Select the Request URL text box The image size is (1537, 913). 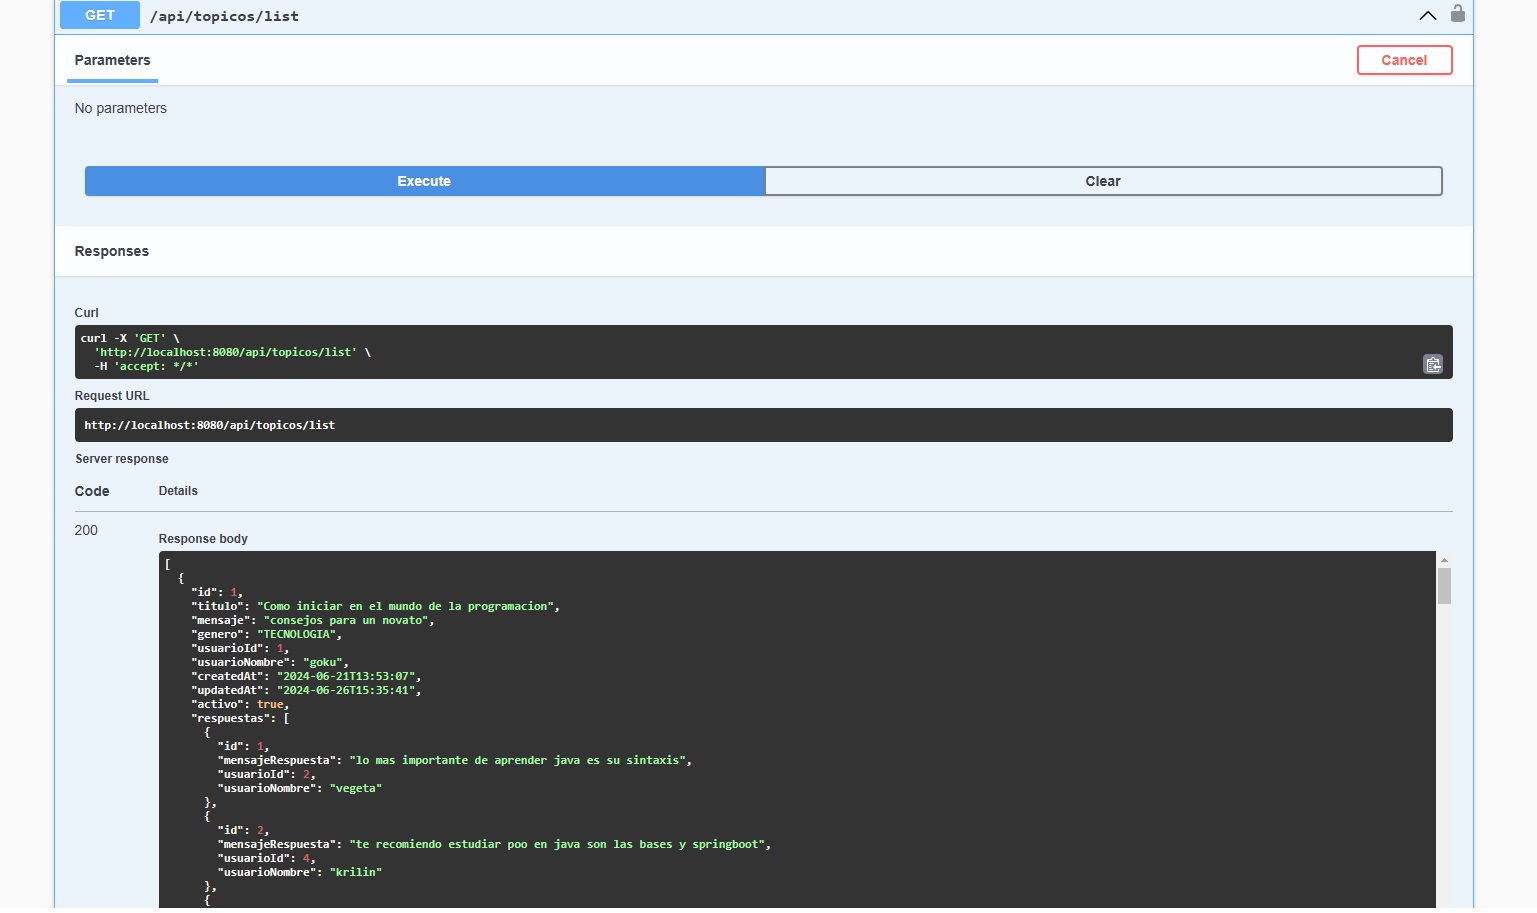click(x=763, y=425)
